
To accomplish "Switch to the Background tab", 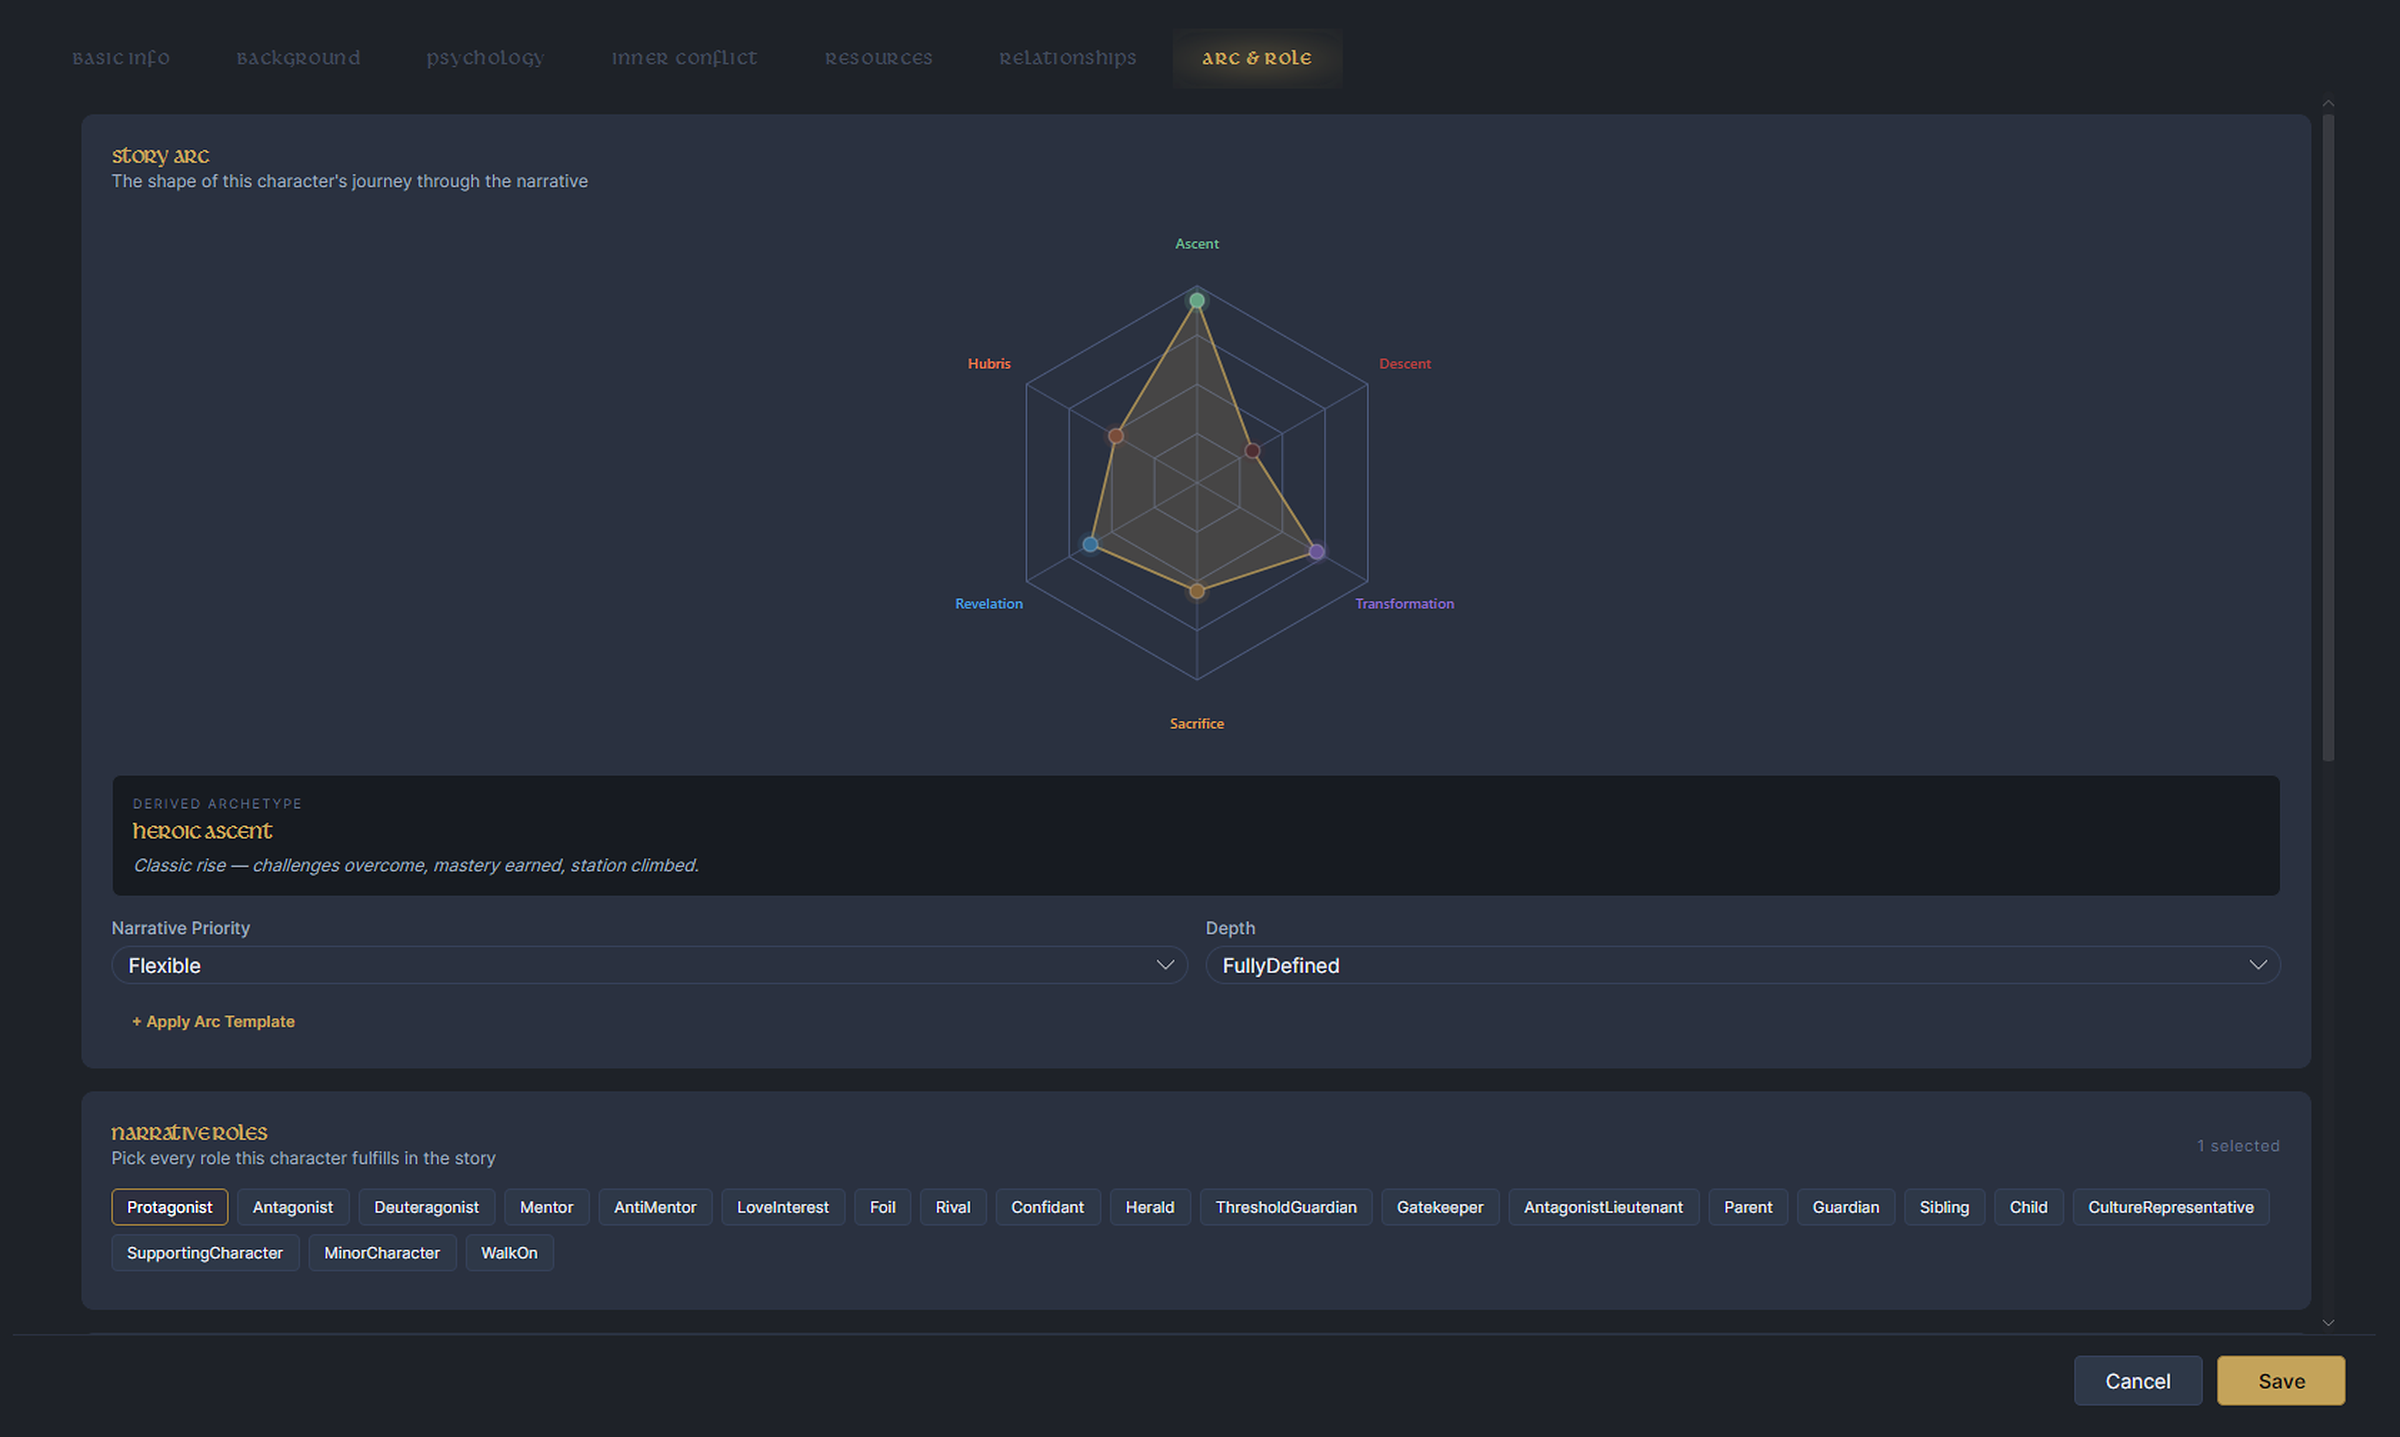I will coord(298,58).
